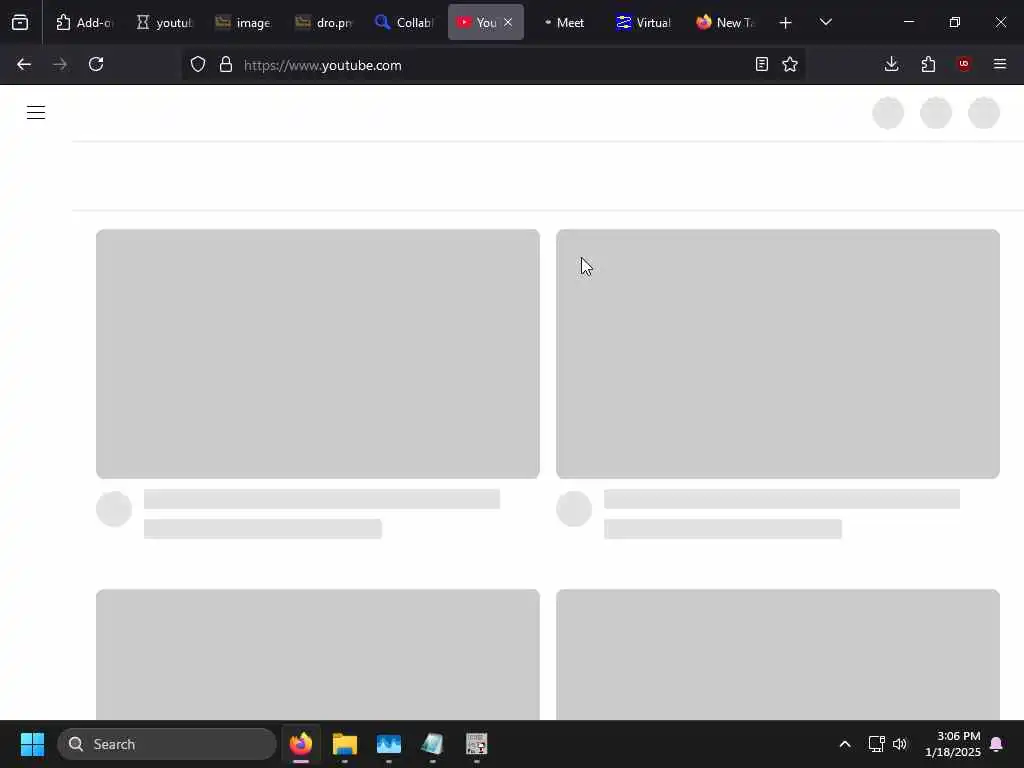Viewport: 1024px width, 768px height.
Task: Go forward one page
Action: [x=60, y=65]
